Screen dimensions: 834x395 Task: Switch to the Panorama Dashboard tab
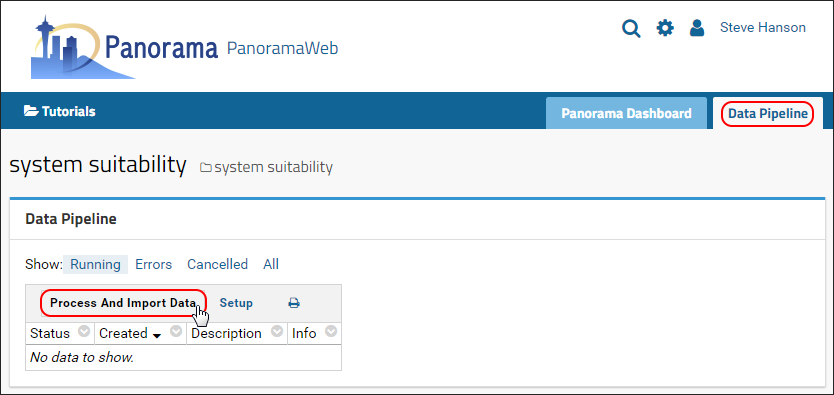pyautogui.click(x=626, y=113)
